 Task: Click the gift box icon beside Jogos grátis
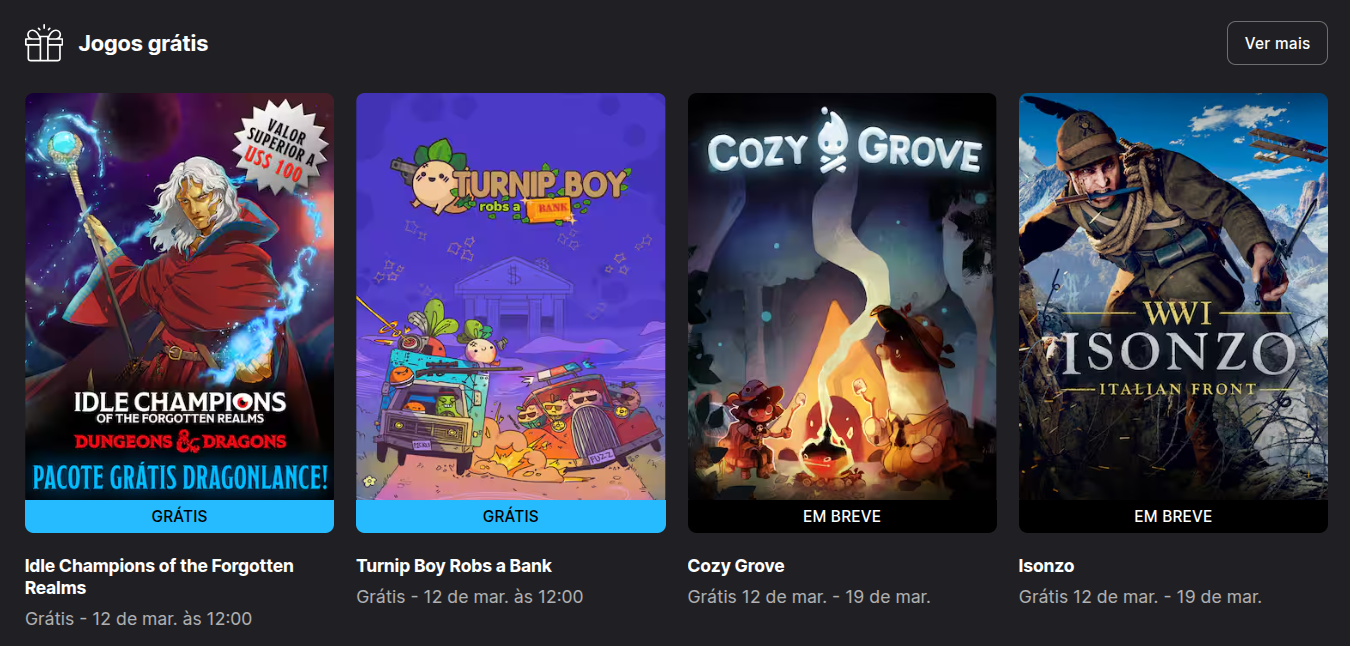44,44
